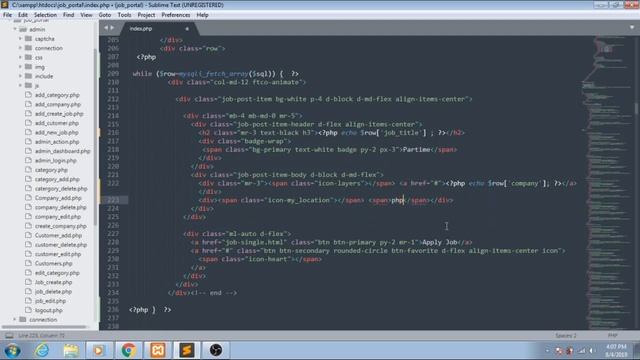Open the Project menu
Screen dimensions: 640x360
point(146,15)
